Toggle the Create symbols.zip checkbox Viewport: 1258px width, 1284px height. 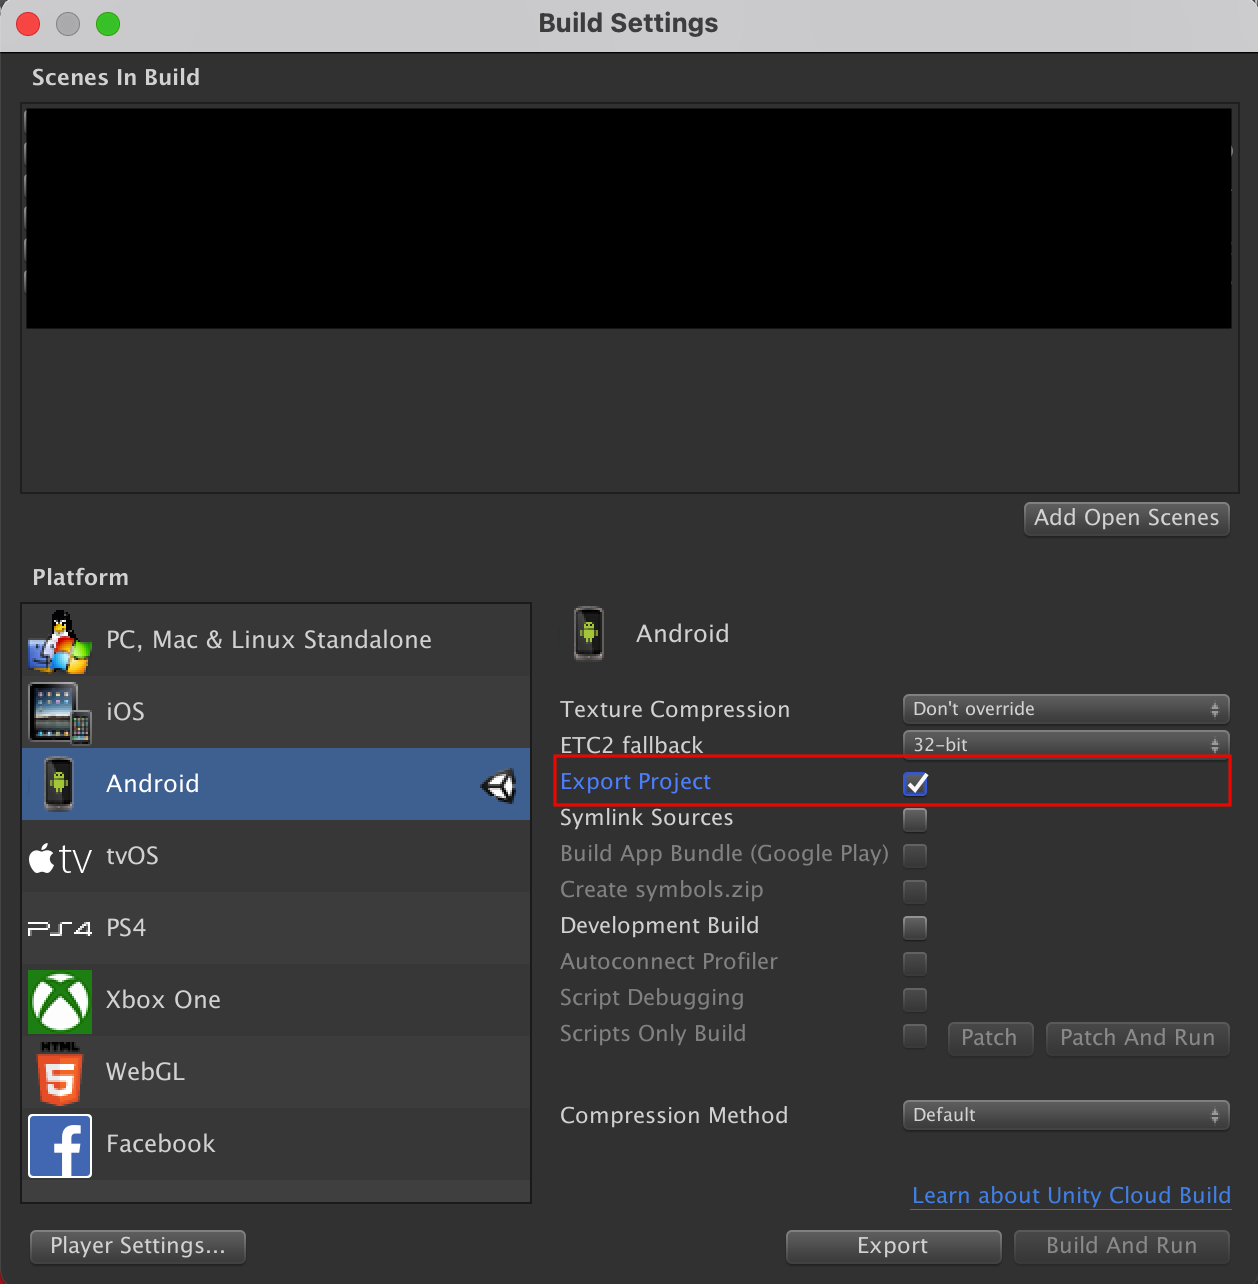coord(915,892)
